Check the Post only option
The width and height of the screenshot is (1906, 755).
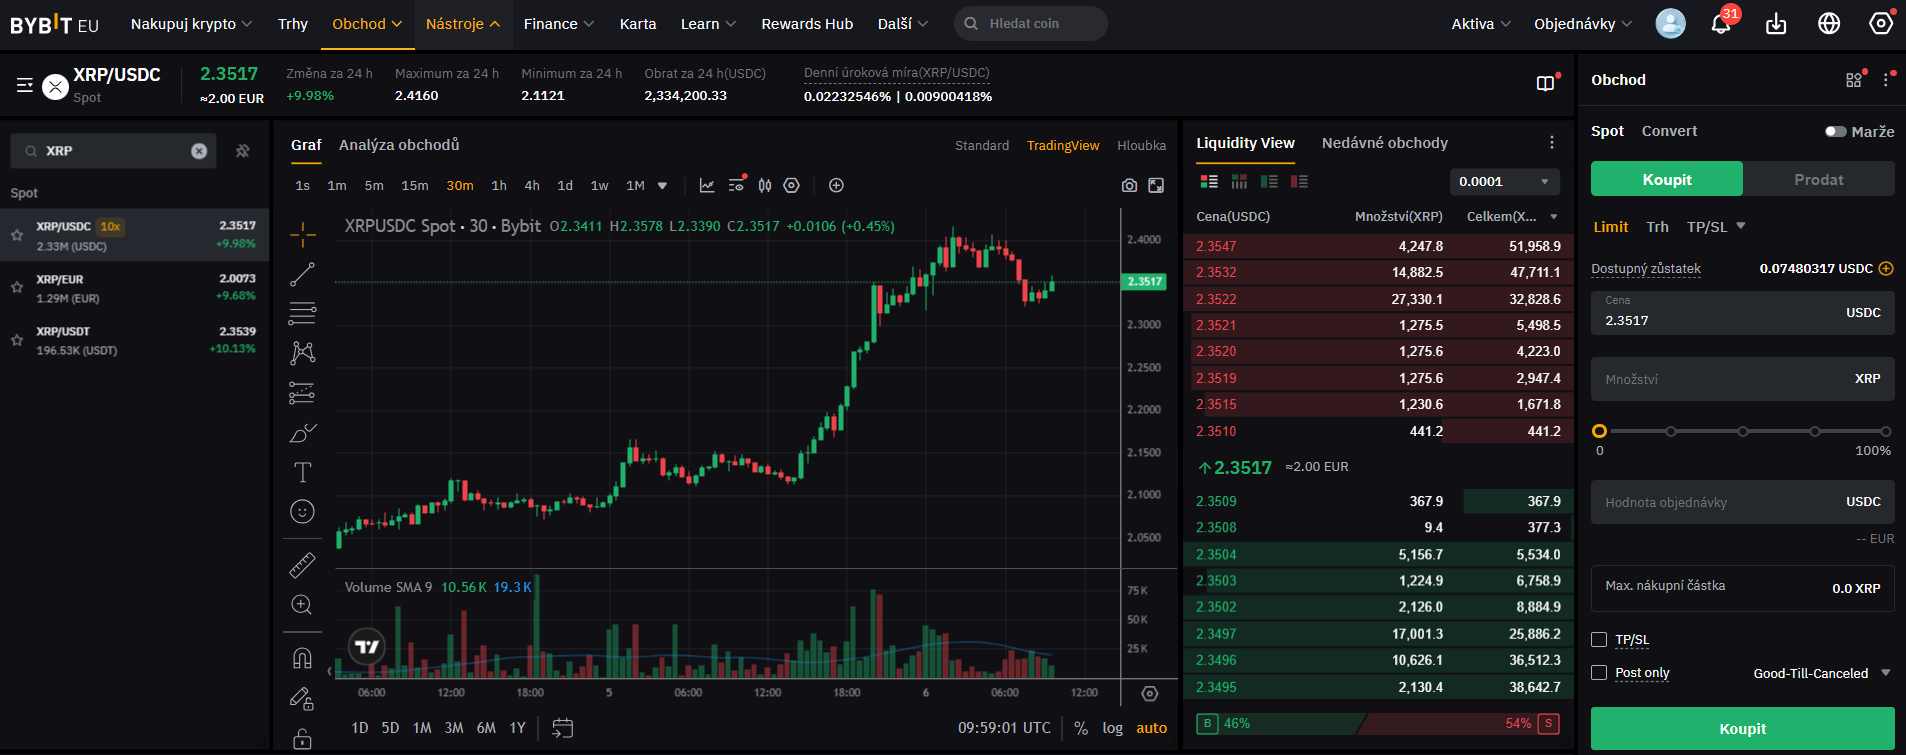click(1599, 673)
